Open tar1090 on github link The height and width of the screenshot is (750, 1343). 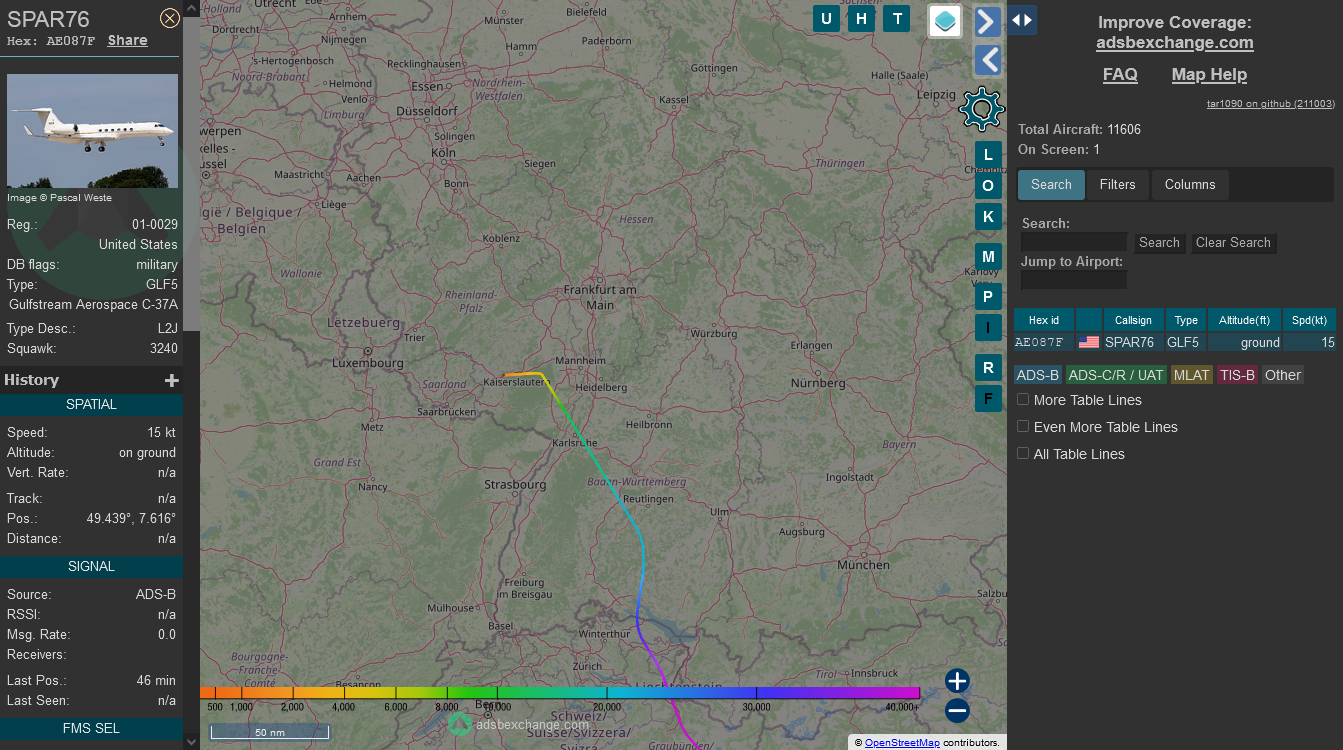pos(1270,103)
